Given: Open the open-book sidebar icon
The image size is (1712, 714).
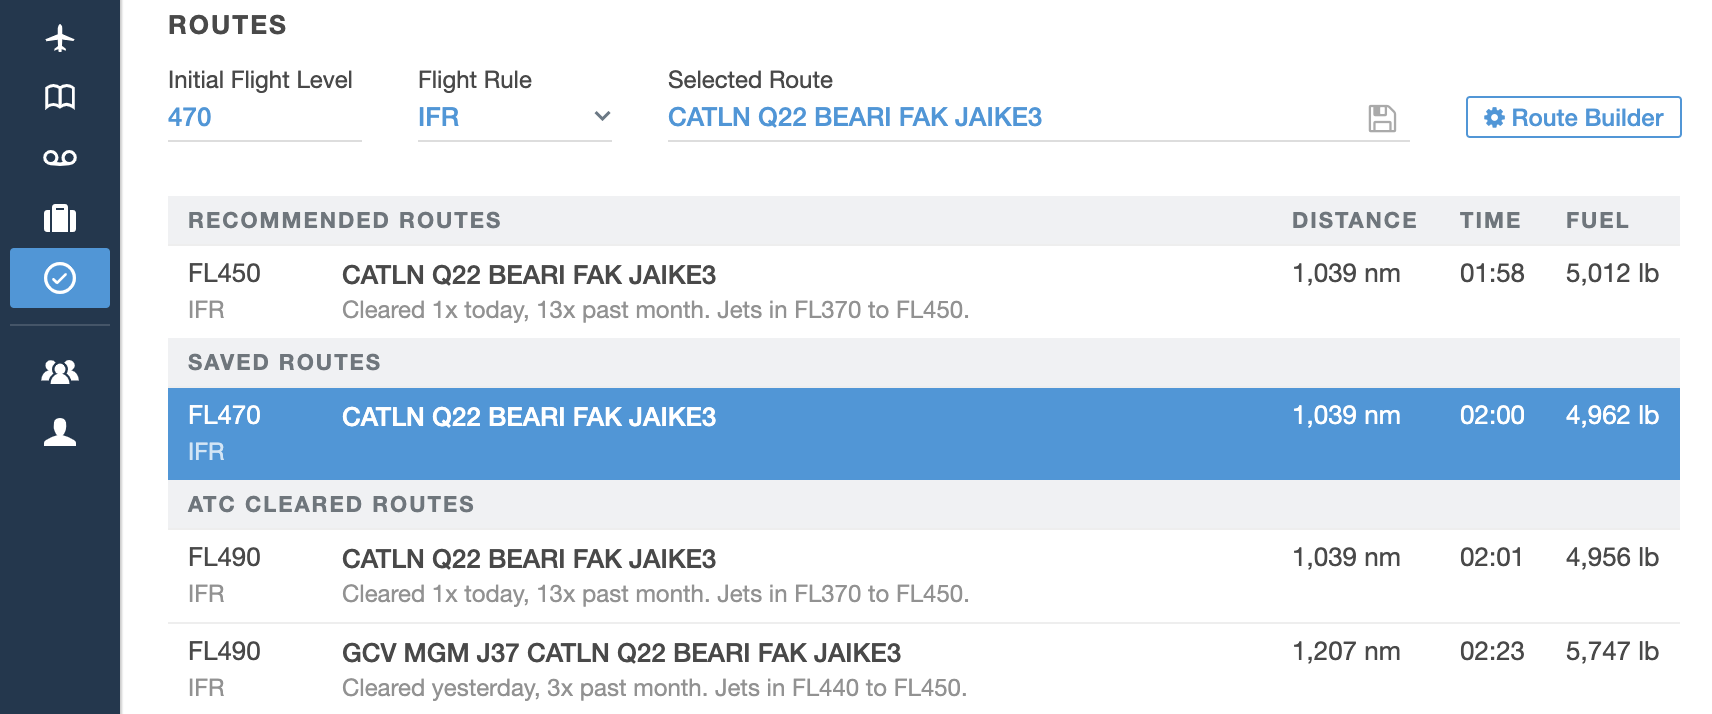Looking at the screenshot, I should (60, 97).
